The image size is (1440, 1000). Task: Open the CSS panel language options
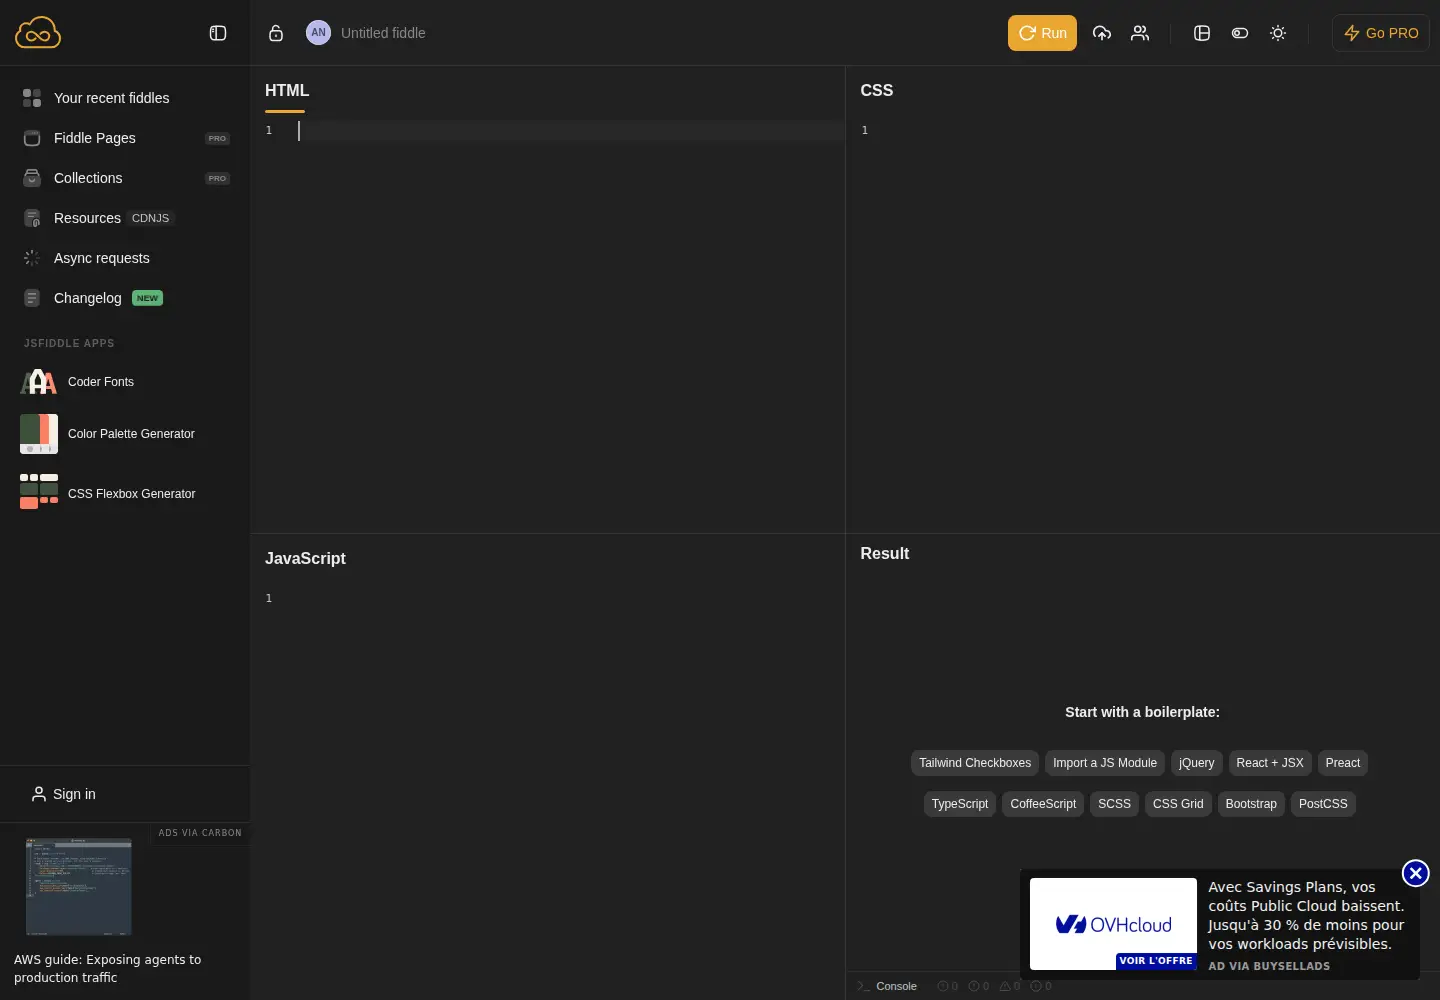tap(877, 90)
